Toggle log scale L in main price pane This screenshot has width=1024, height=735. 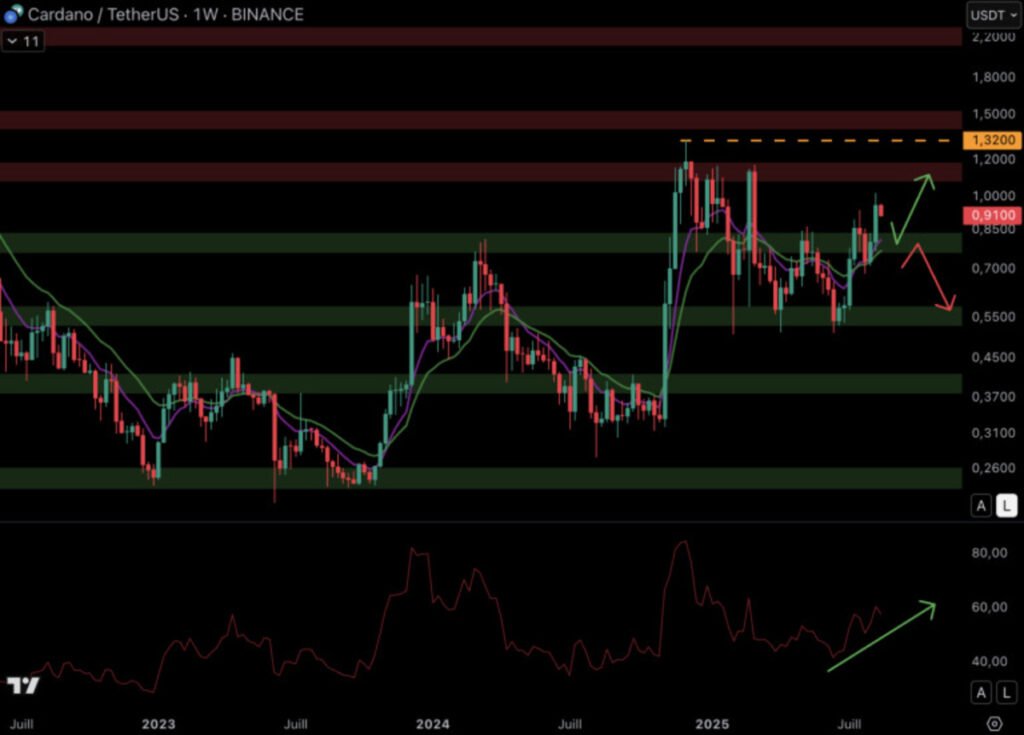[x=1005, y=506]
